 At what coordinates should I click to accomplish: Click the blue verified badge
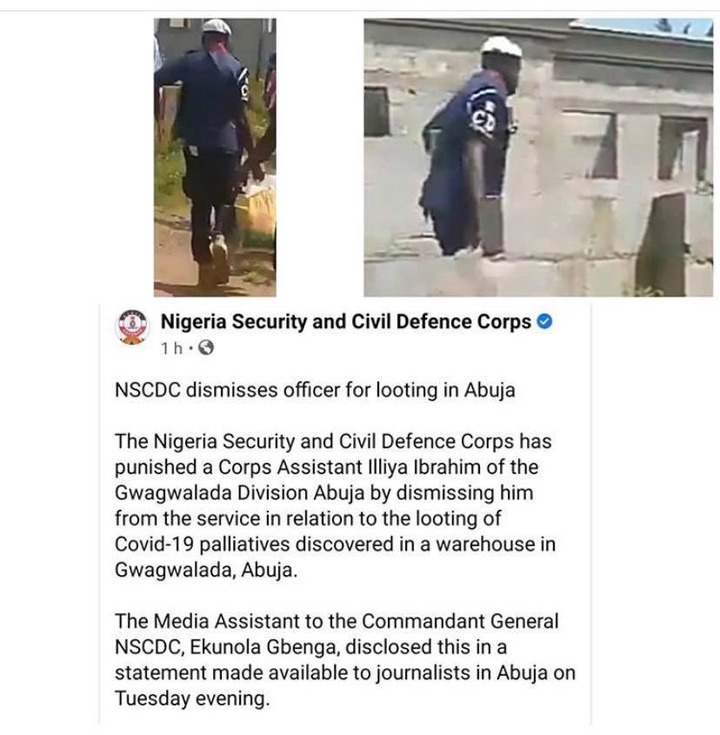pyautogui.click(x=544, y=322)
